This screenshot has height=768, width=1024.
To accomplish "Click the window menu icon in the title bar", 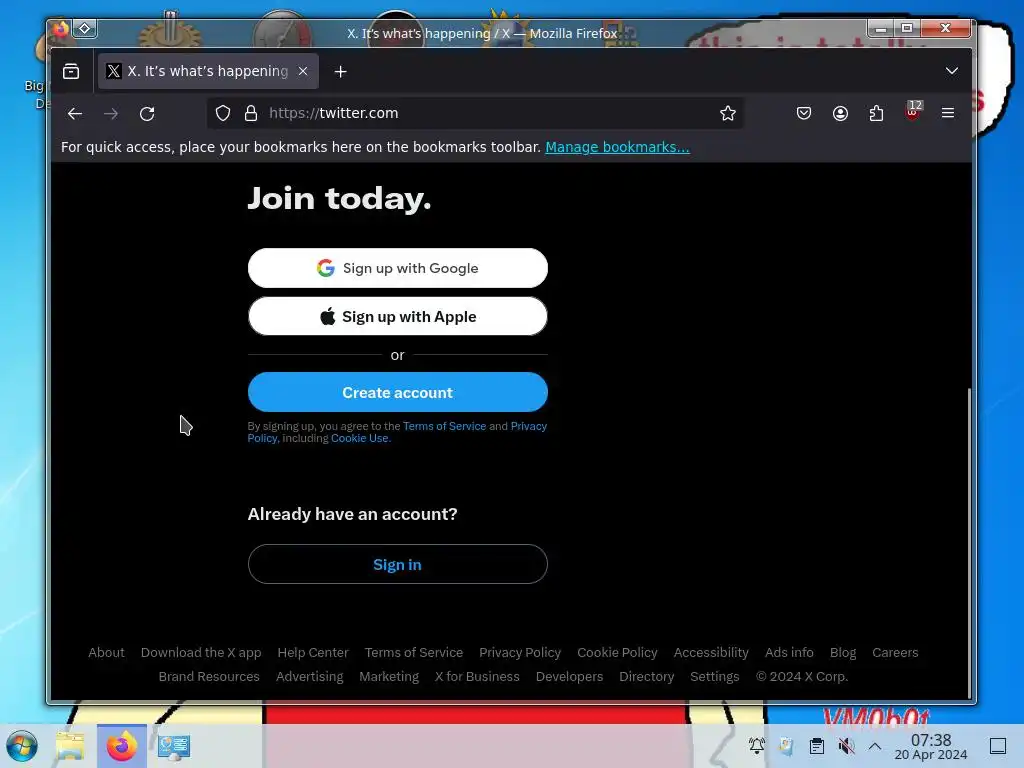I will tap(61, 29).
